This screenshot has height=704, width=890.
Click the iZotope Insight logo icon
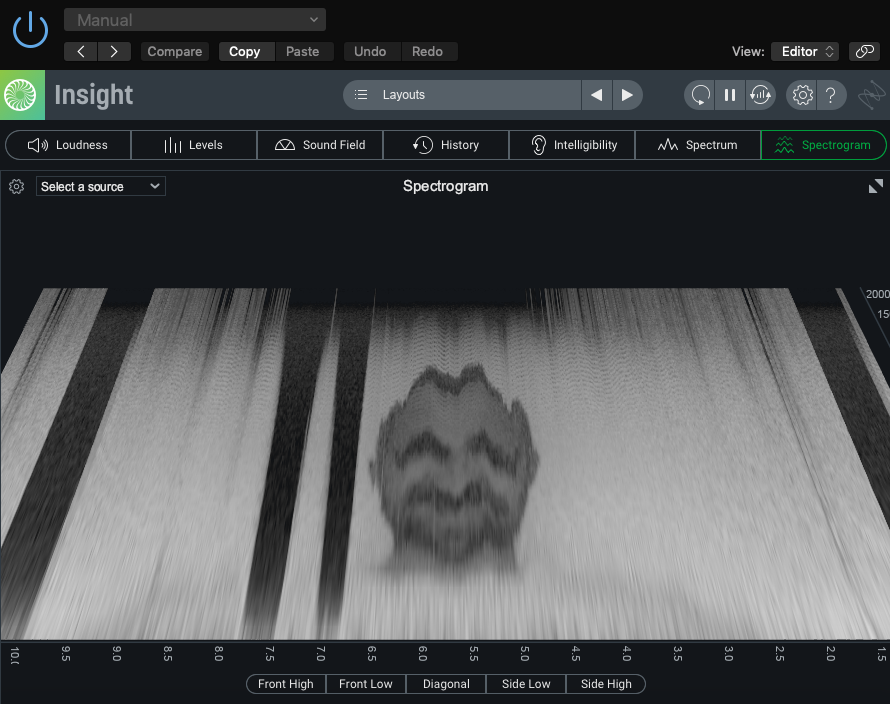pyautogui.click(x=20, y=95)
